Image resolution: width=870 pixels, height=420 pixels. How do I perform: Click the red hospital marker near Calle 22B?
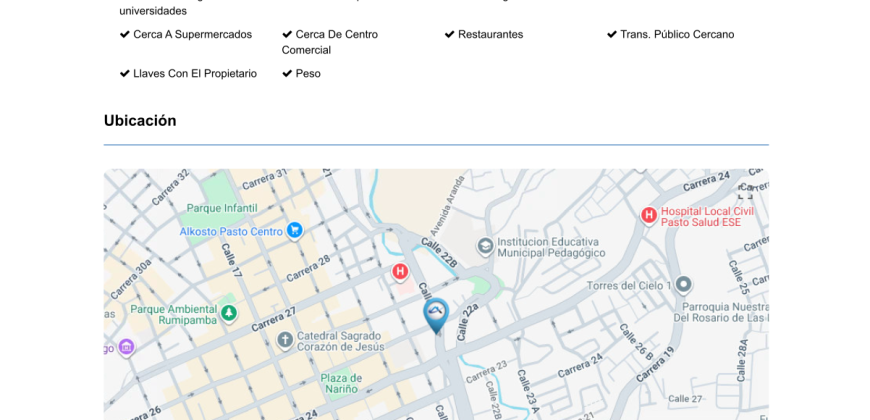[400, 272]
